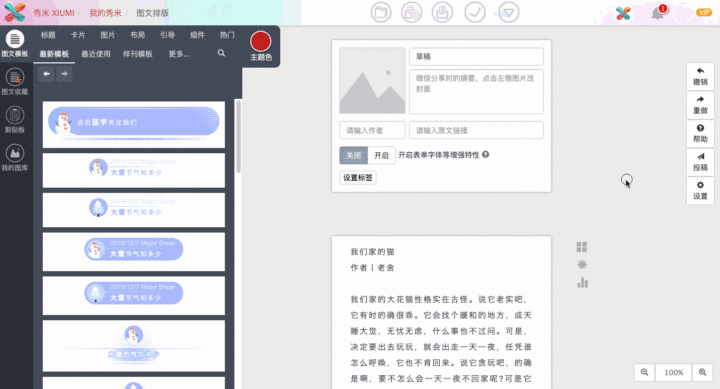The width and height of the screenshot is (720, 389).
Task: Click the grid layout icon beside article
Action: click(x=582, y=247)
